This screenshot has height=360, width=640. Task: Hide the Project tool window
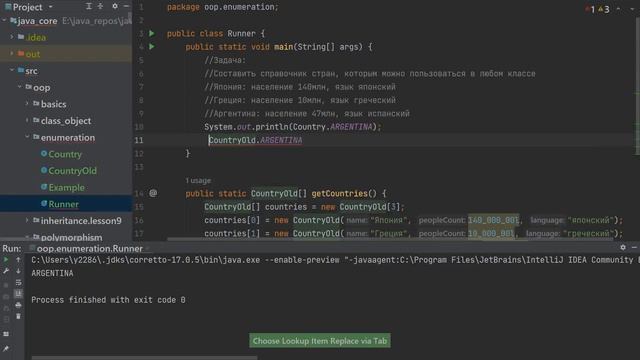[126, 6]
